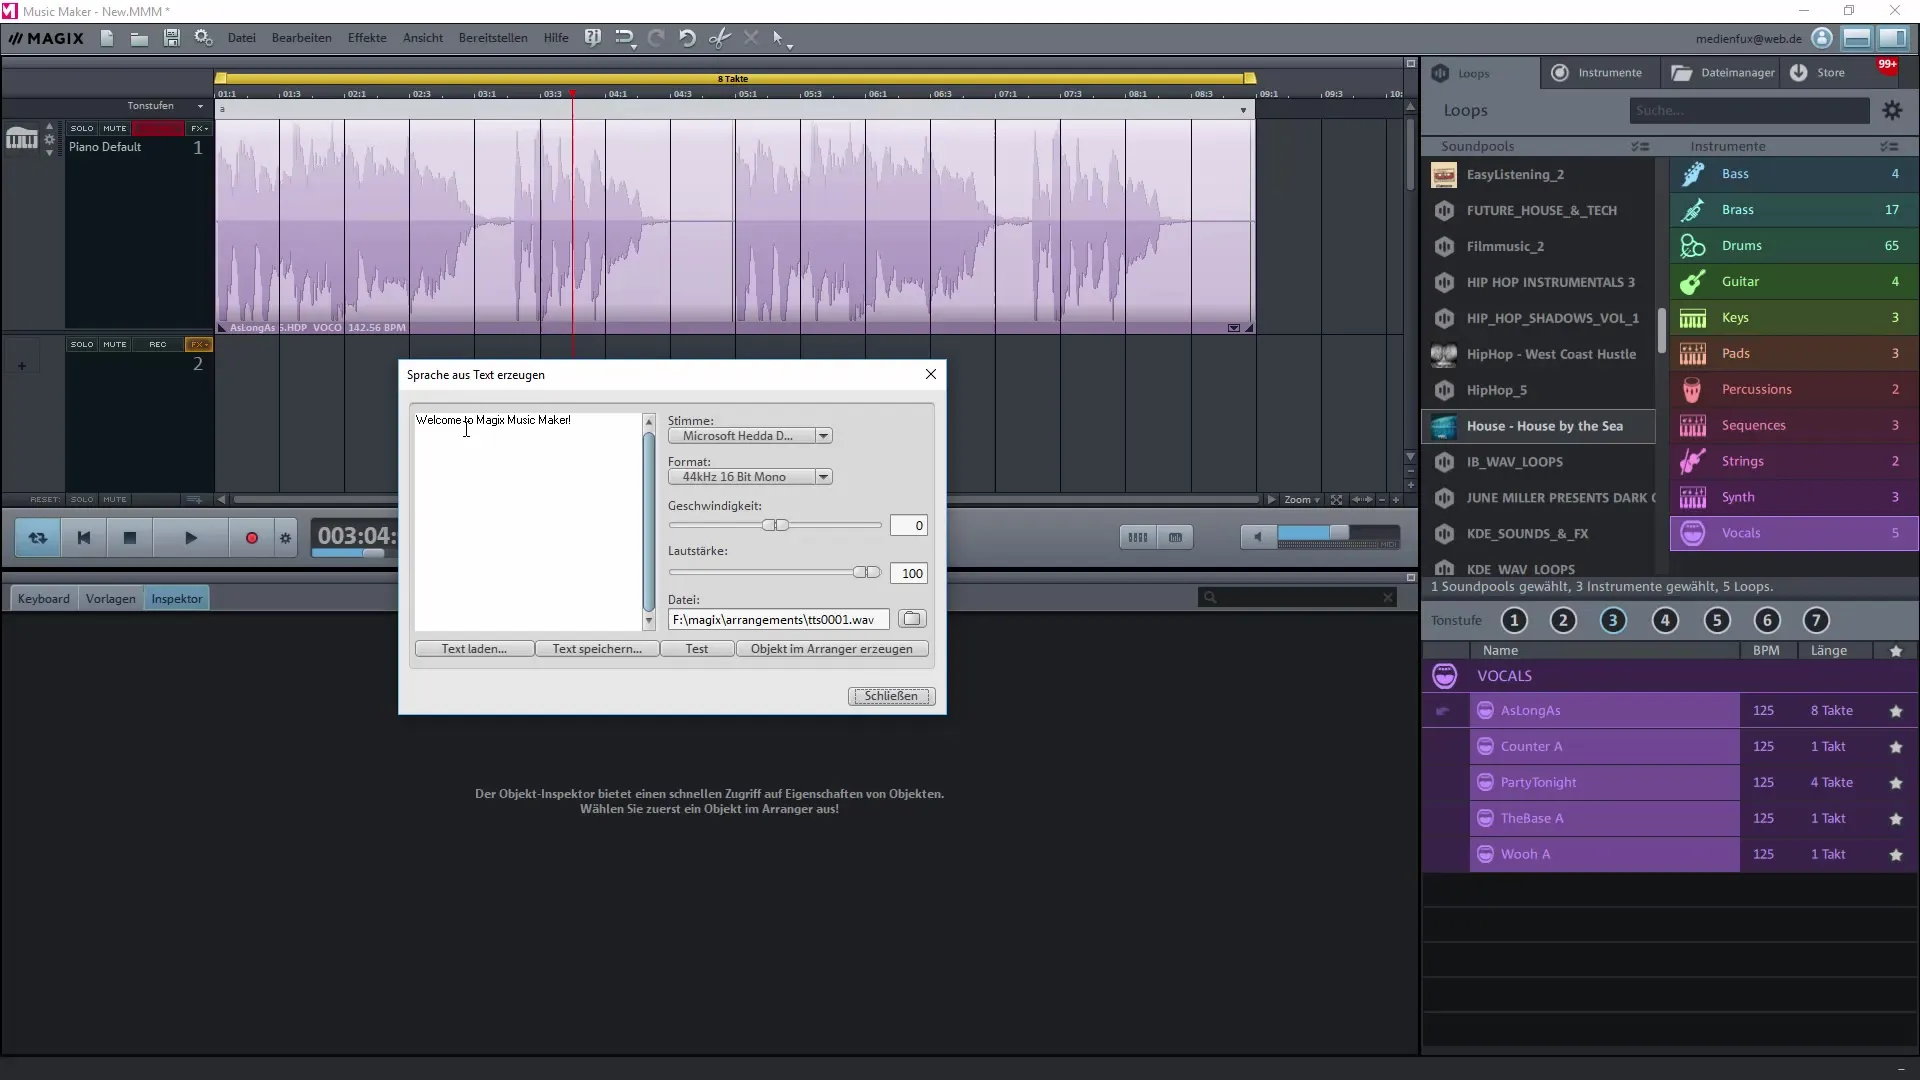Click the Datei path input field
The image size is (1920, 1080).
click(778, 620)
